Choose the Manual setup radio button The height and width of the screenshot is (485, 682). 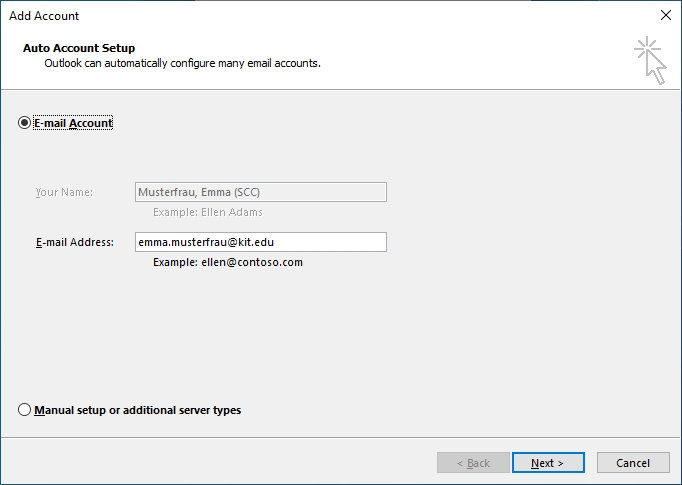(25, 410)
